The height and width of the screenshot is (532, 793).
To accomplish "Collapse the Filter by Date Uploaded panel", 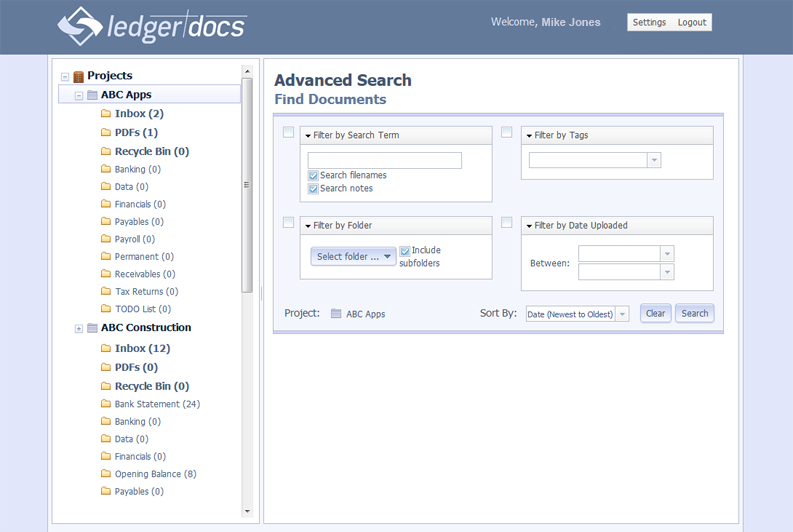I will pyautogui.click(x=529, y=226).
